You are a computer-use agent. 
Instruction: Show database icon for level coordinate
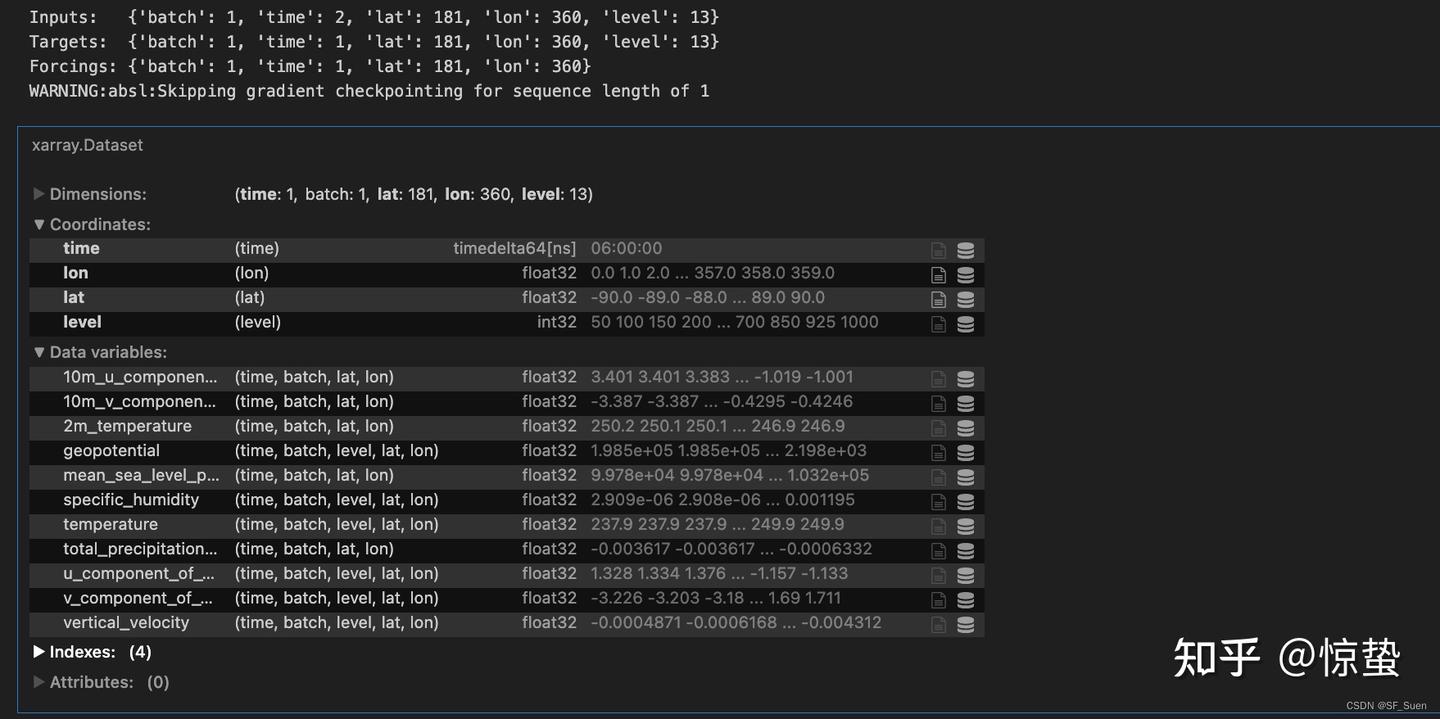(966, 324)
